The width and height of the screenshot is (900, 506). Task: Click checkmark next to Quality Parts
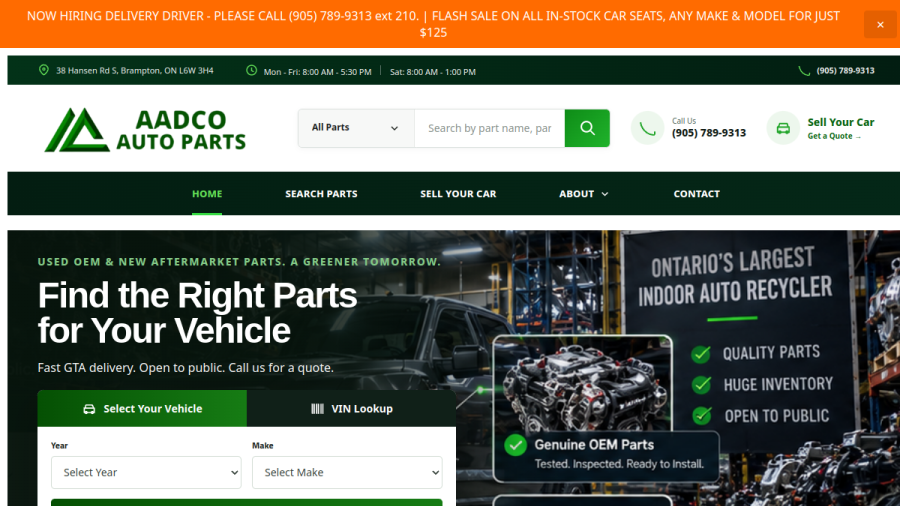pyautogui.click(x=701, y=354)
